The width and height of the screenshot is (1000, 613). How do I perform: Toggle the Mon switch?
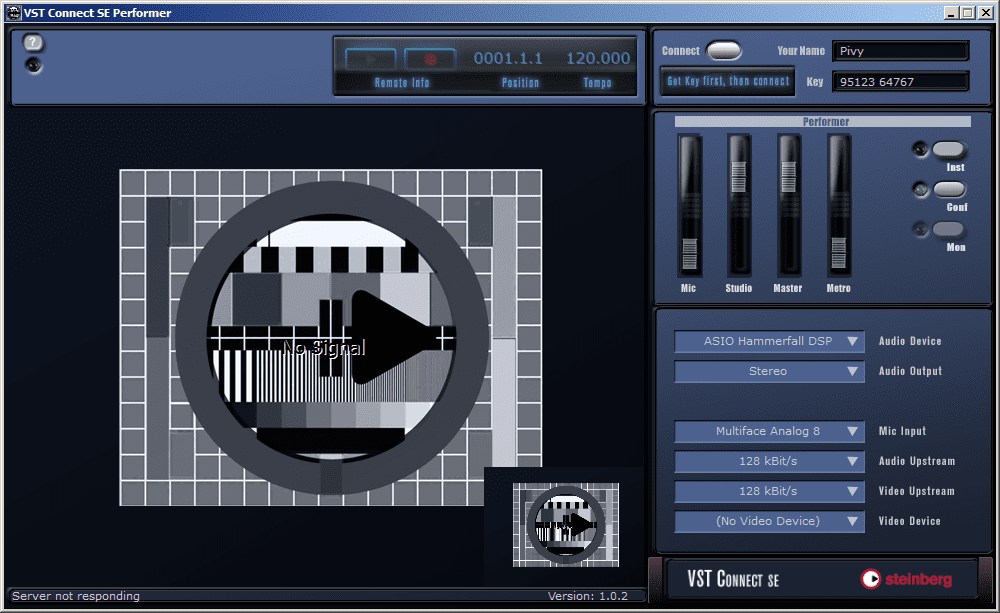point(948,230)
